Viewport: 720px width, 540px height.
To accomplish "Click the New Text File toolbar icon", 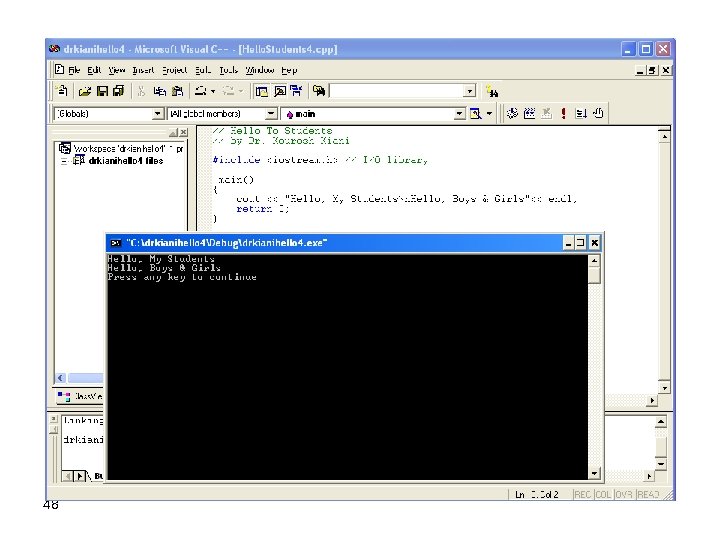I will (x=62, y=91).
